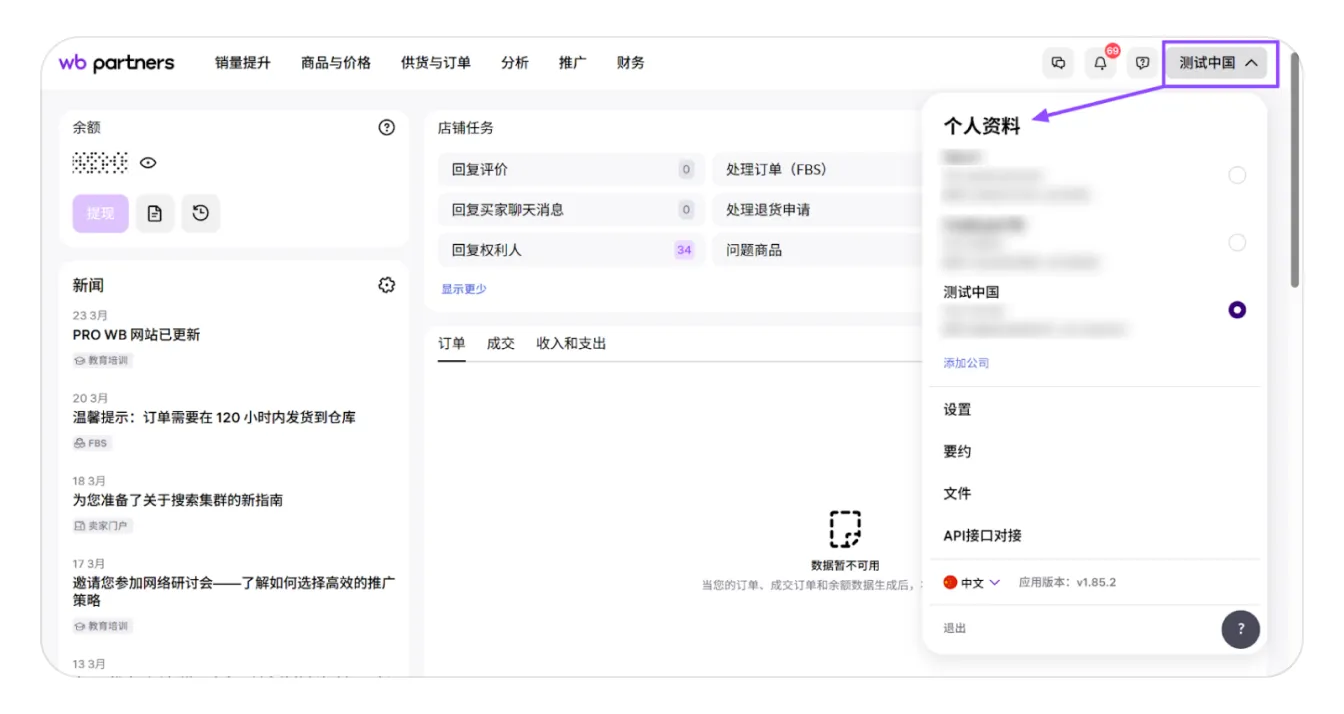Click the floating help question button
Image resolution: width=1344 pixels, height=714 pixels.
(1241, 629)
